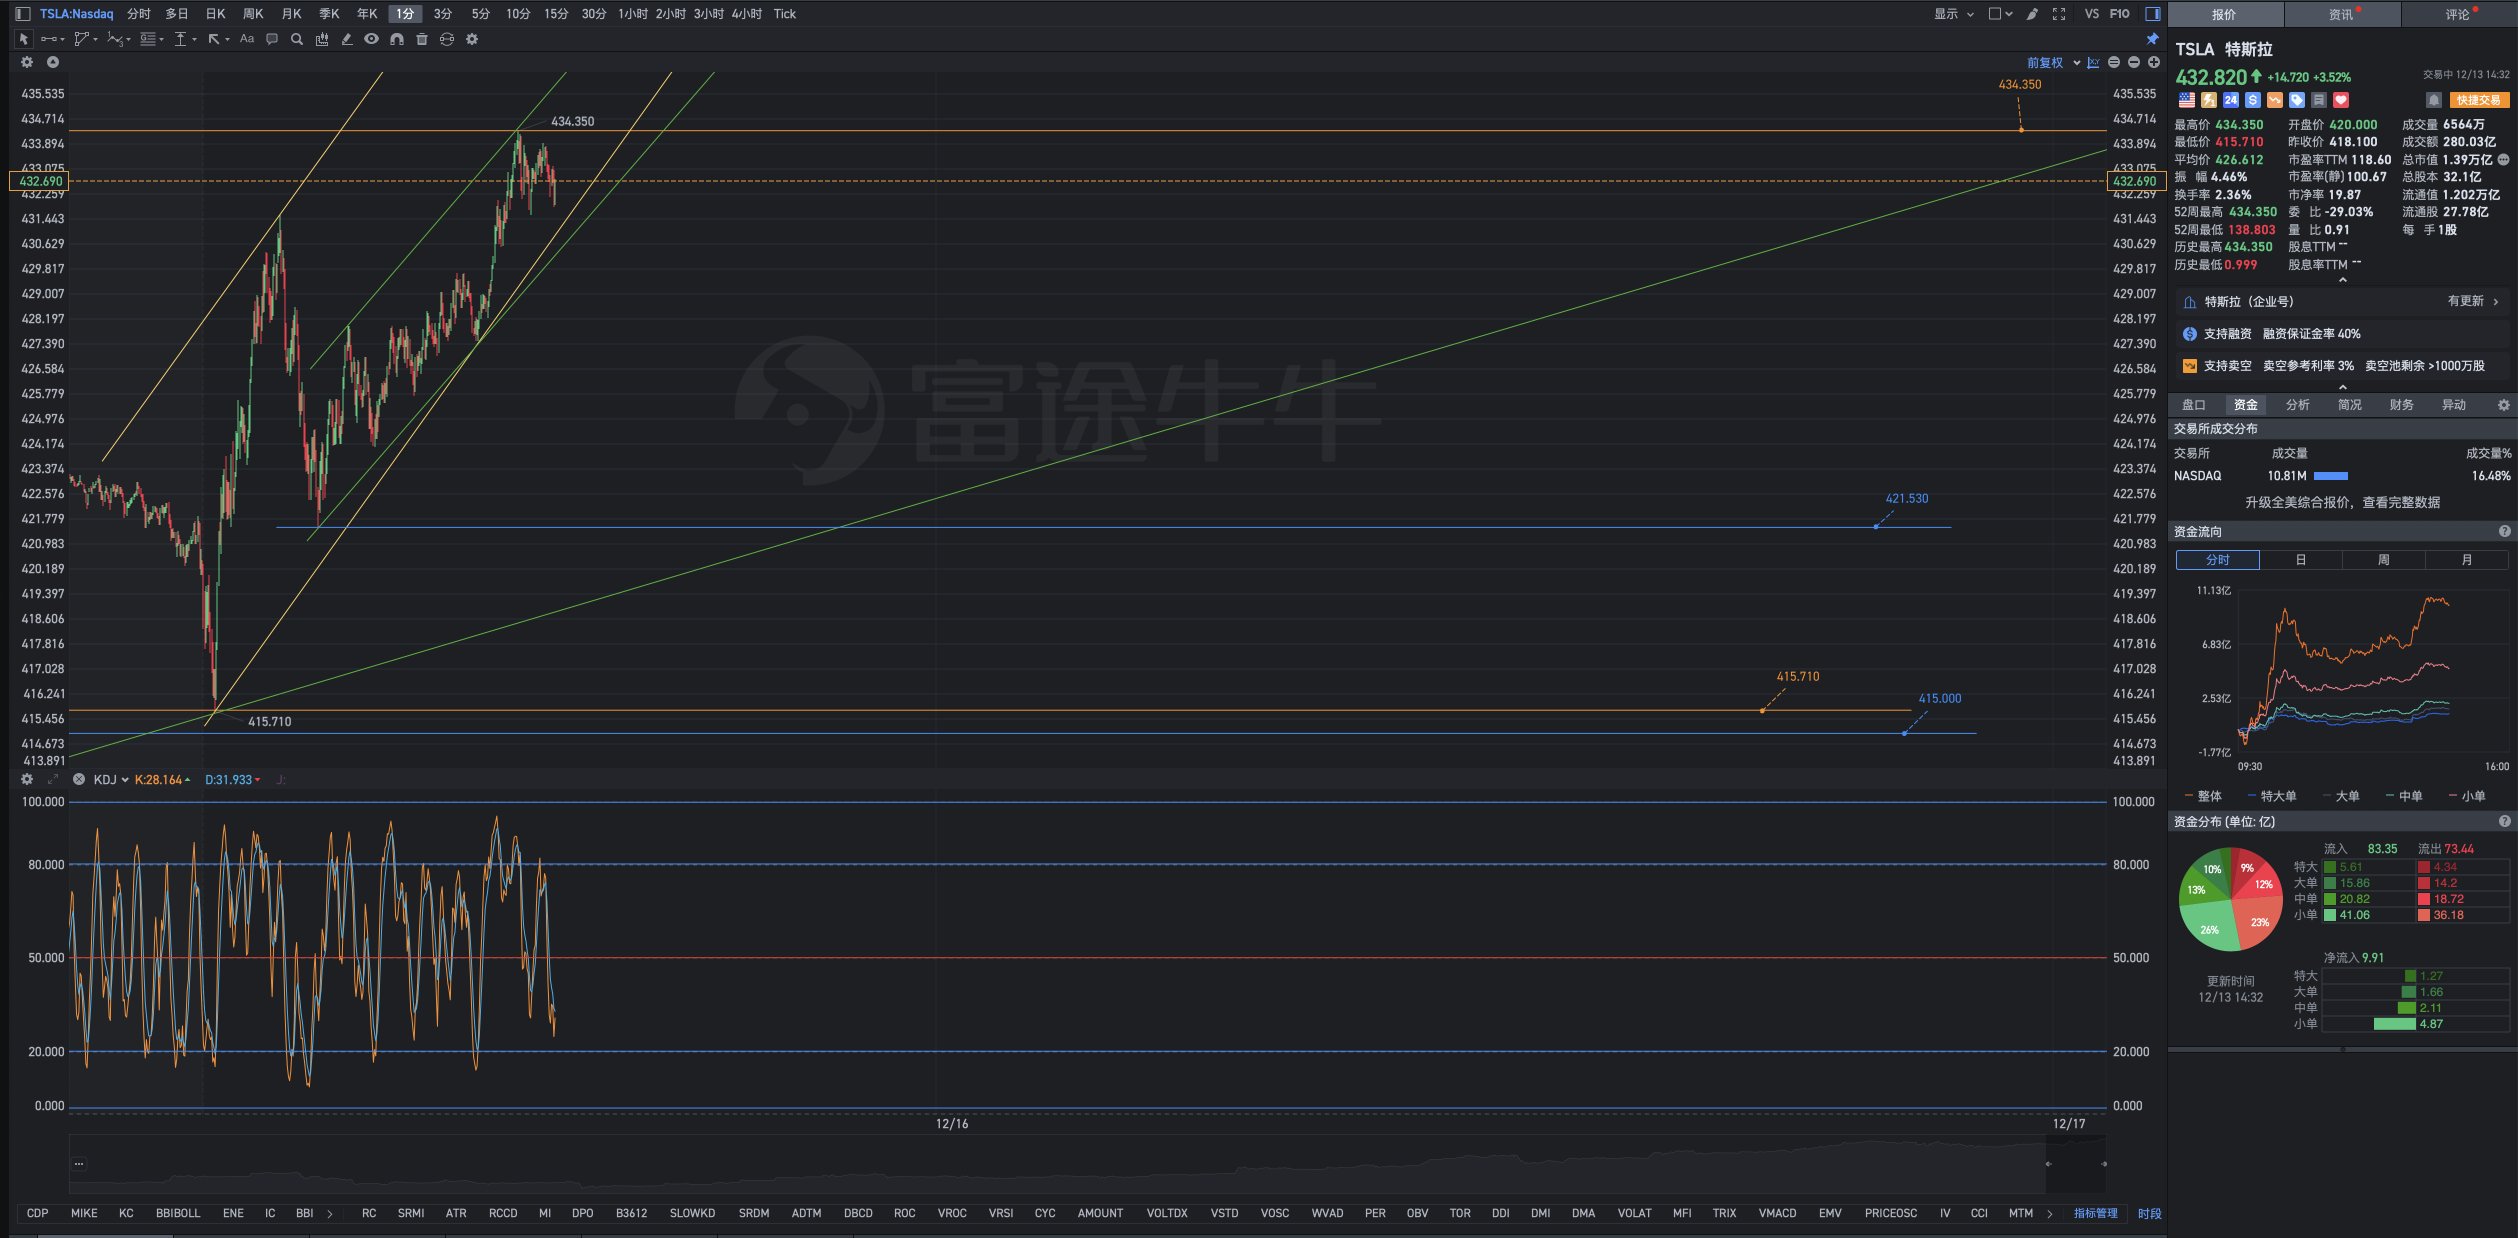Switch to the 资讯 news tab
The width and height of the screenshot is (2518, 1238).
click(x=2341, y=14)
